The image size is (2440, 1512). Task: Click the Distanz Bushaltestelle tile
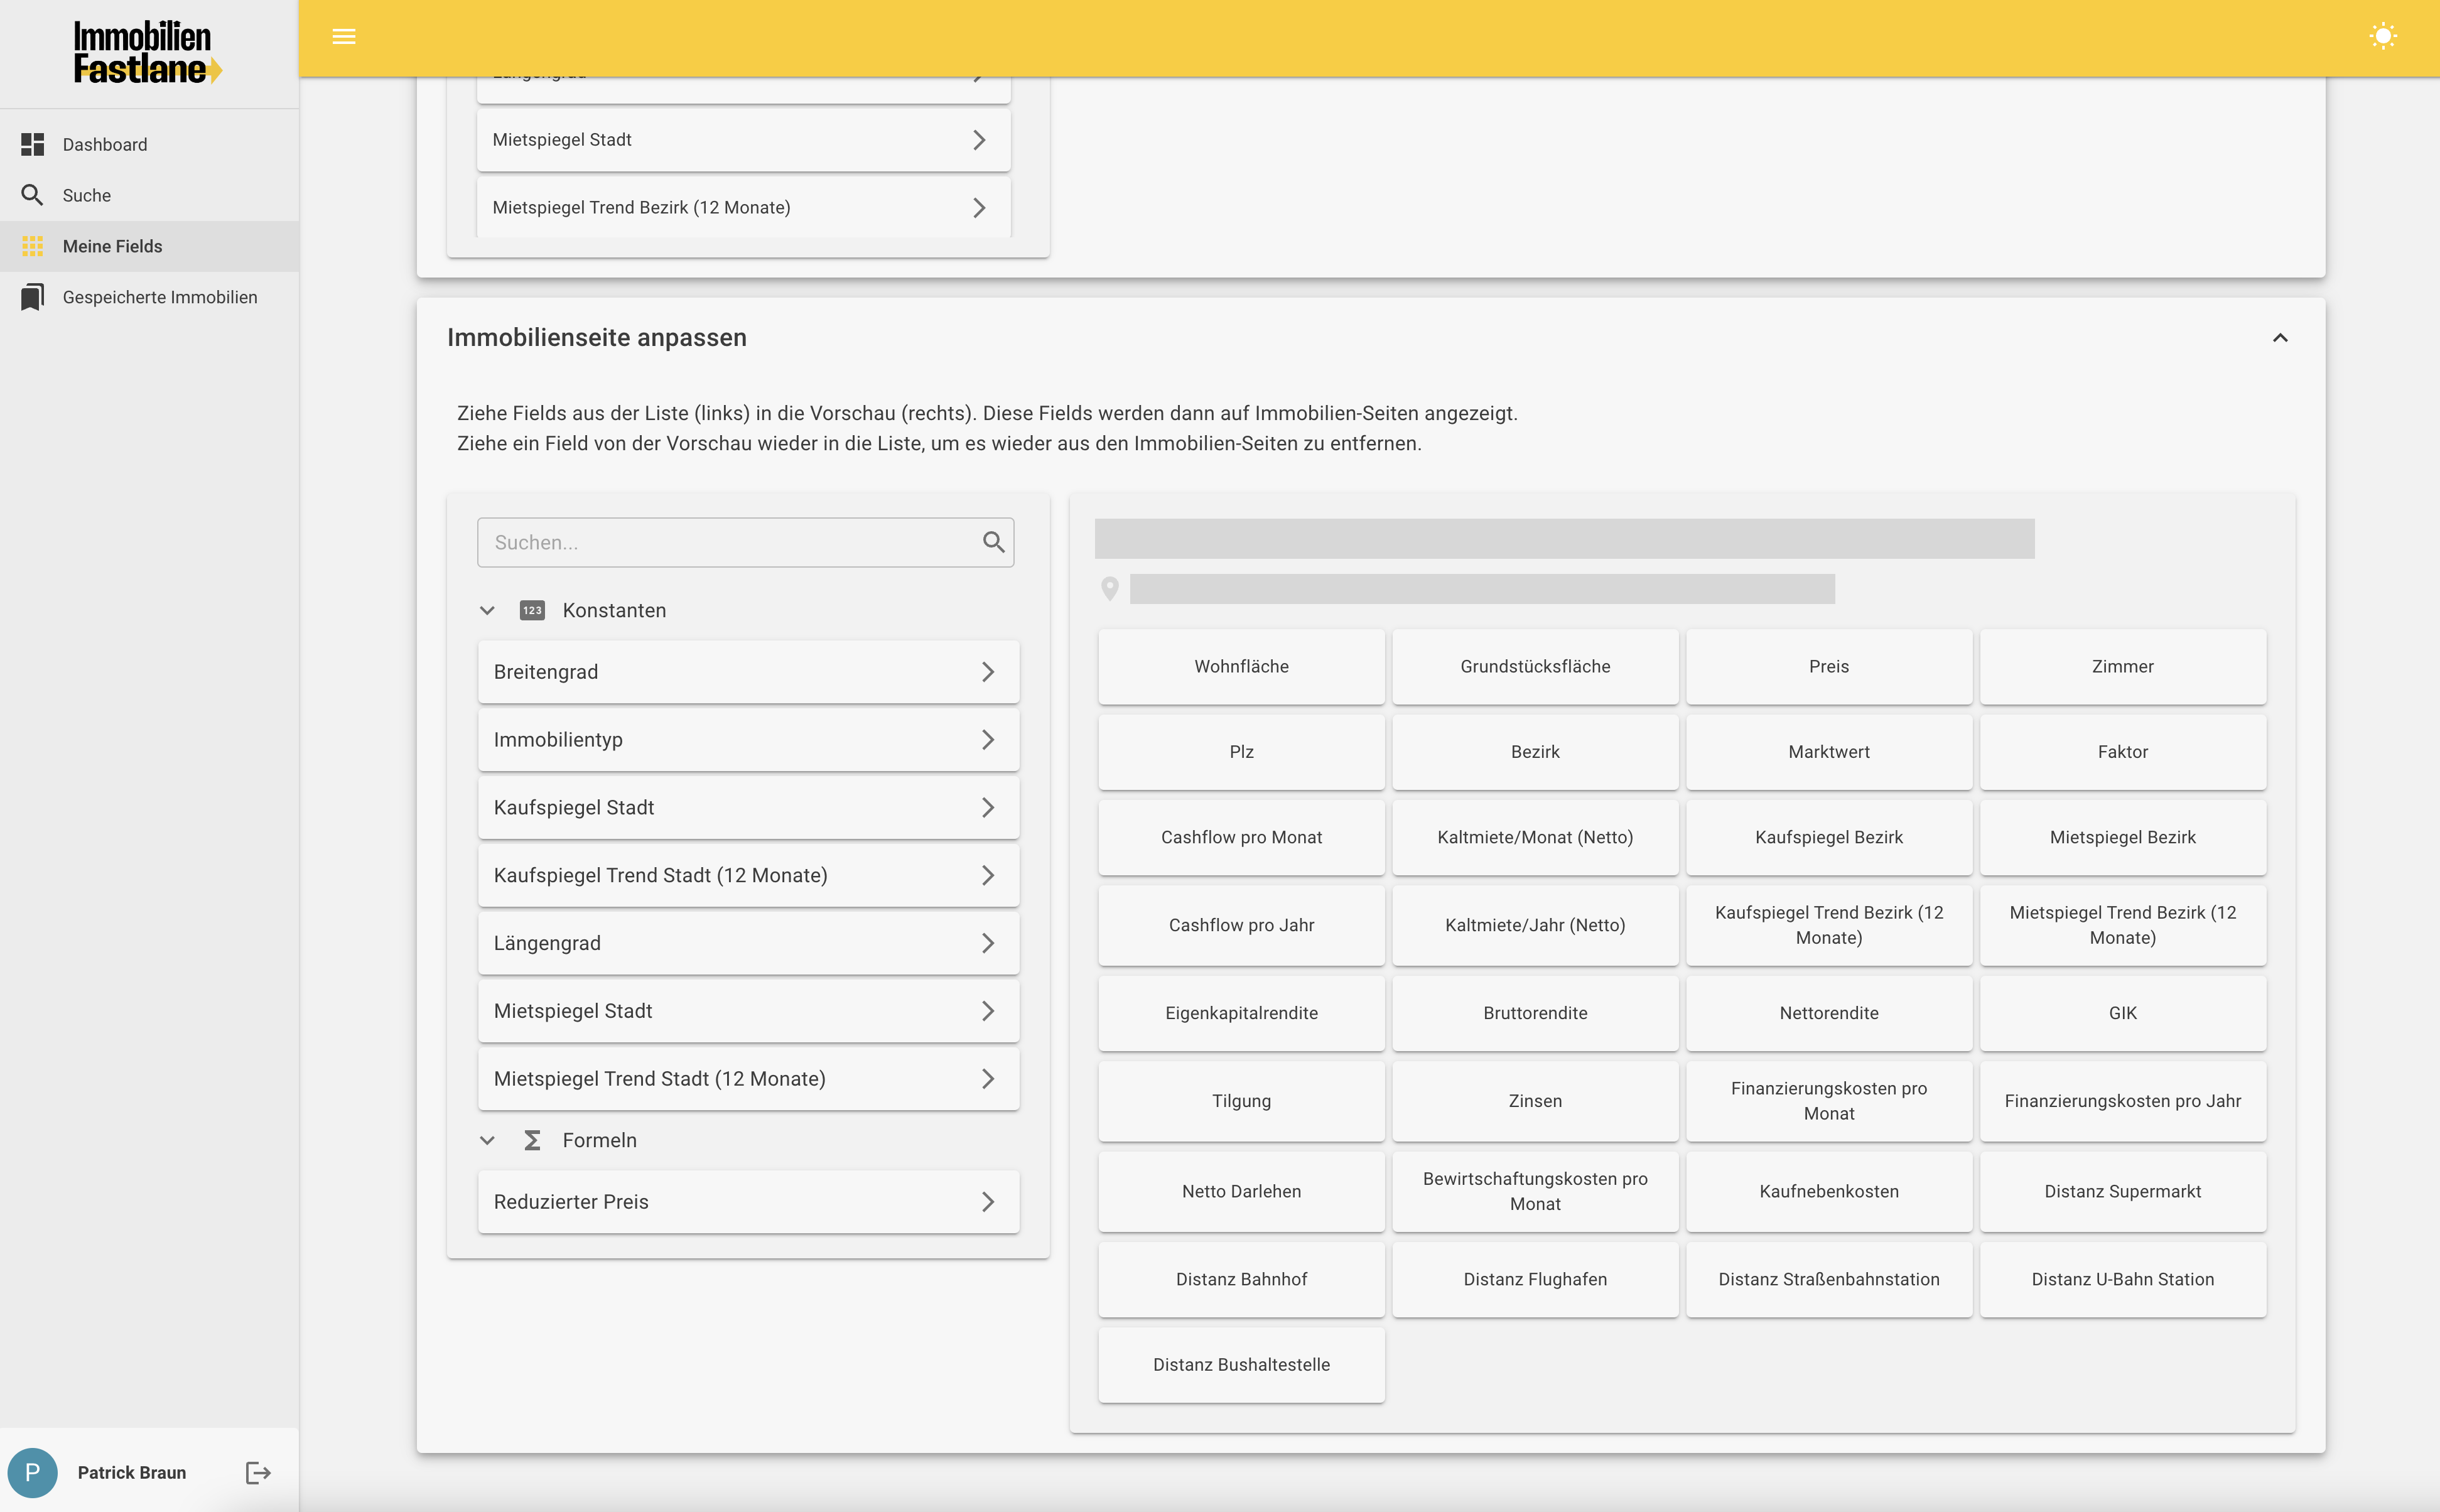pyautogui.click(x=1240, y=1364)
